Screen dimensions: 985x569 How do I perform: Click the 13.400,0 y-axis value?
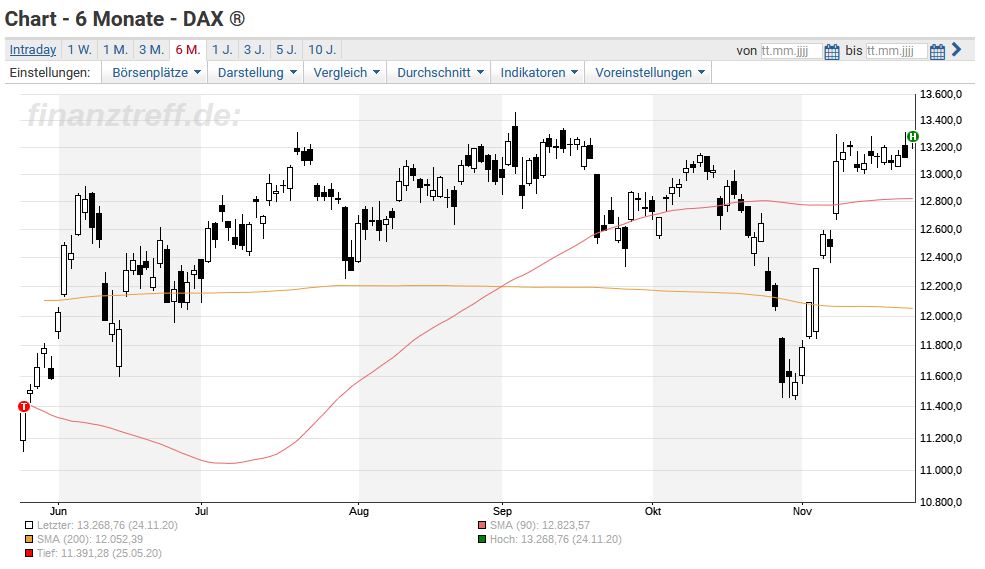(x=940, y=121)
